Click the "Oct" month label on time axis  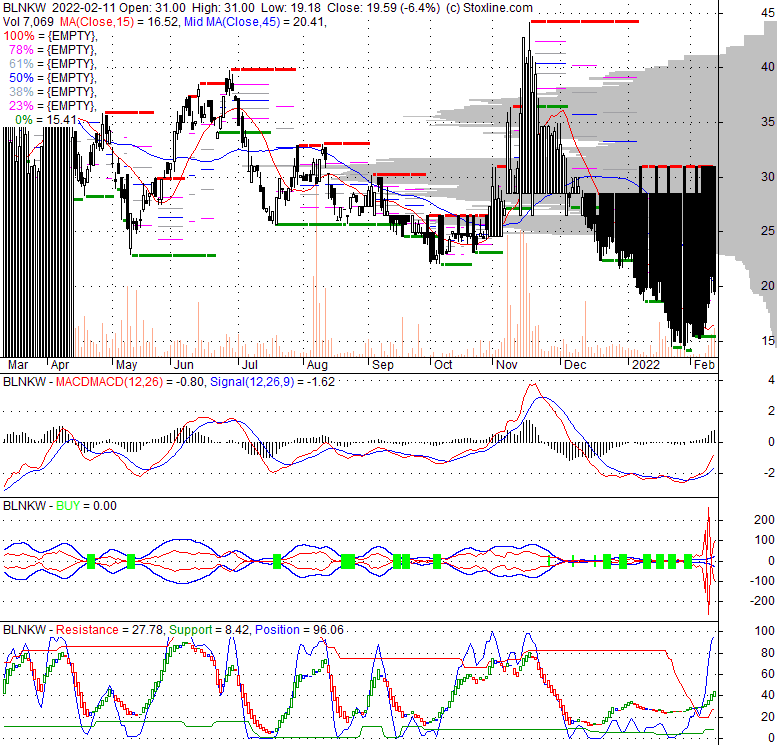click(443, 365)
